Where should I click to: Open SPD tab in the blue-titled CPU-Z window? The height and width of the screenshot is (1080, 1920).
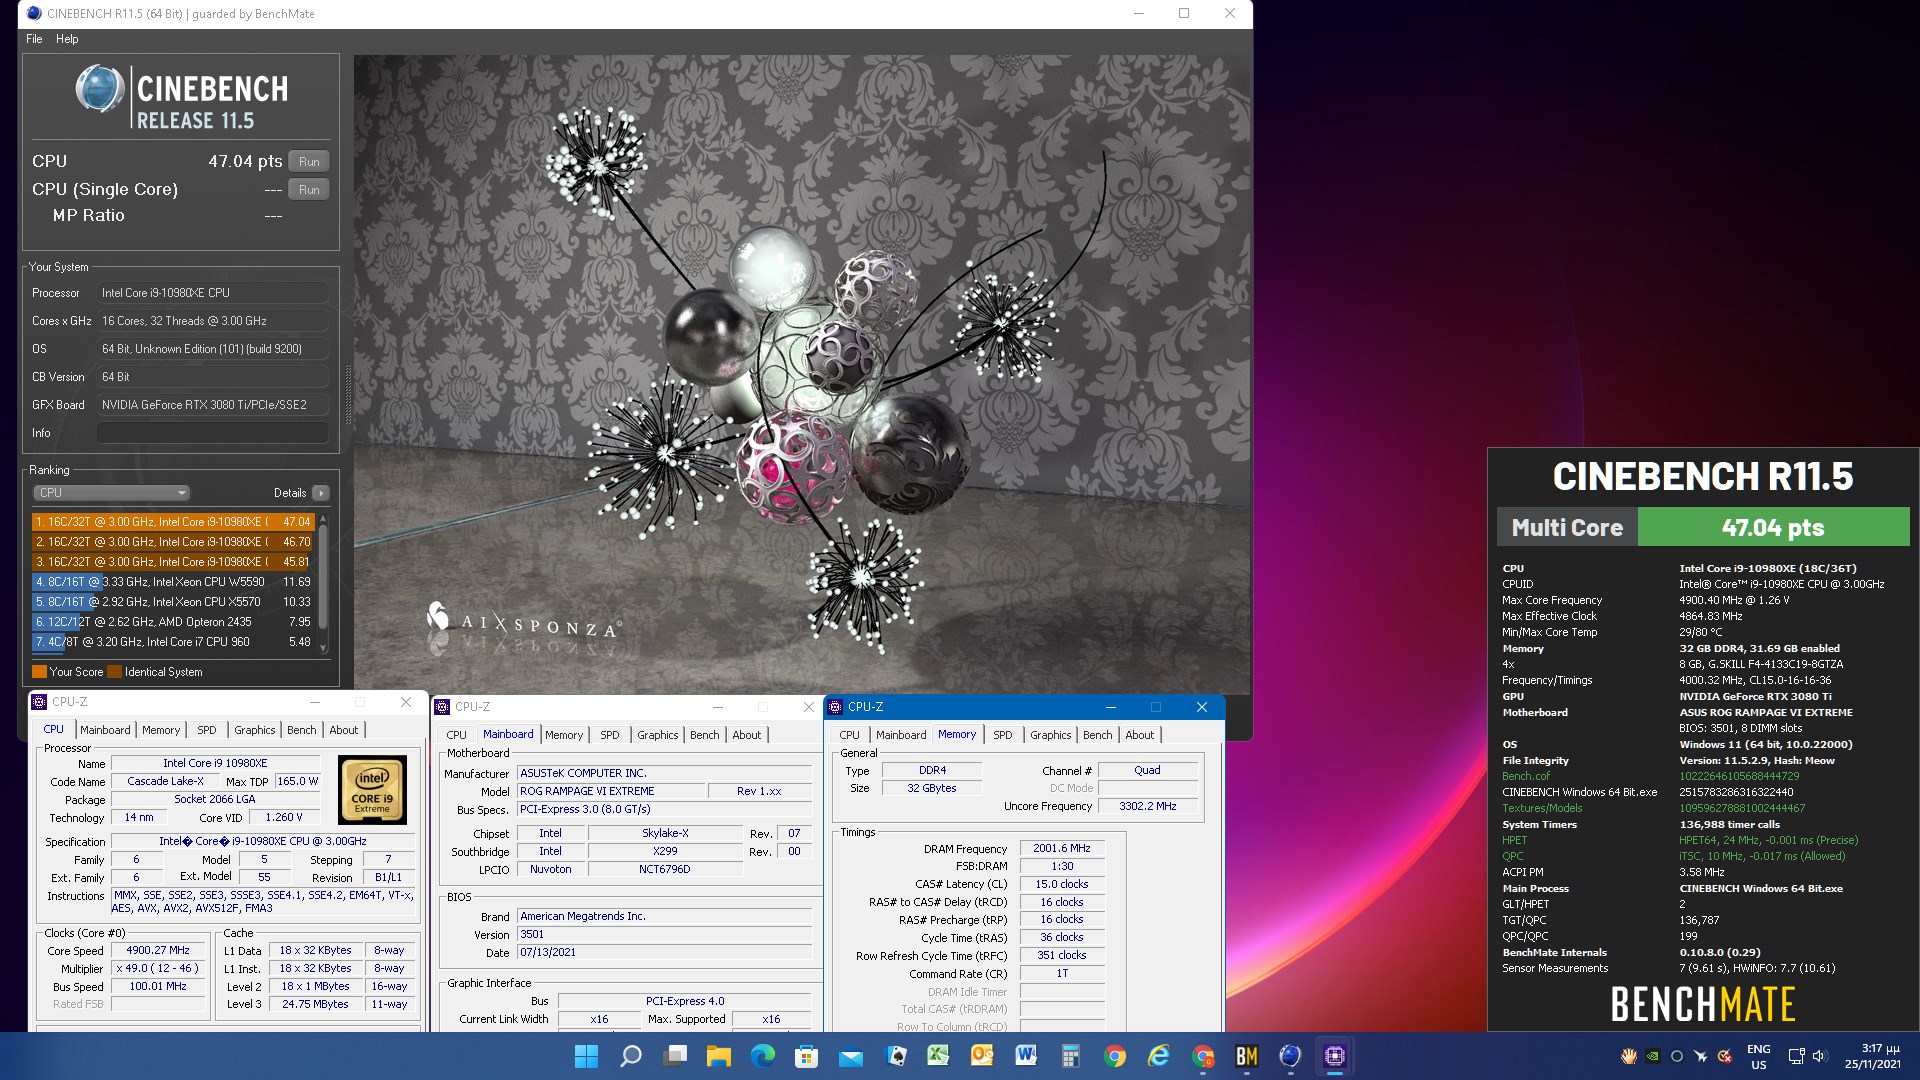(x=1003, y=735)
